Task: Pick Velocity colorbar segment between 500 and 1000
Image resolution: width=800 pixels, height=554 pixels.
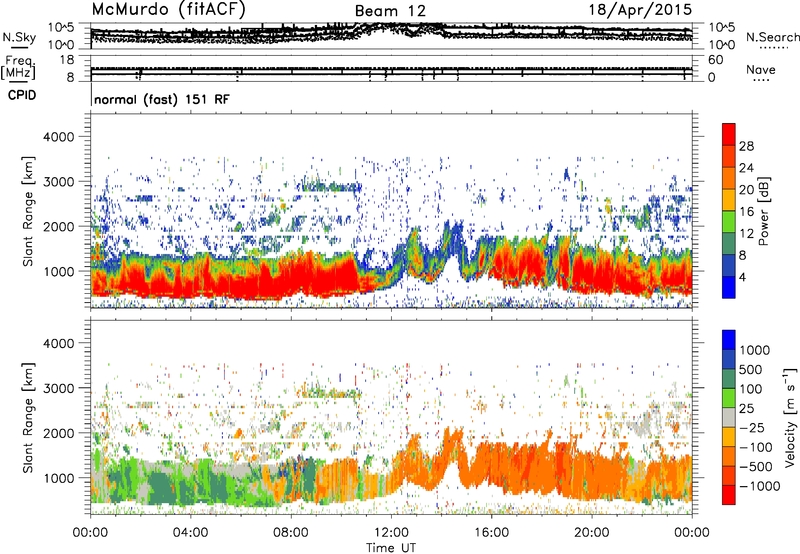Action: click(x=729, y=359)
